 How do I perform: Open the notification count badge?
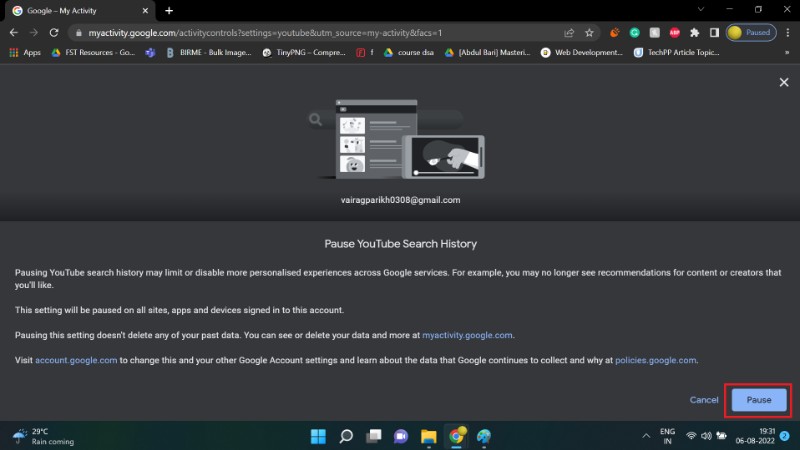point(785,436)
